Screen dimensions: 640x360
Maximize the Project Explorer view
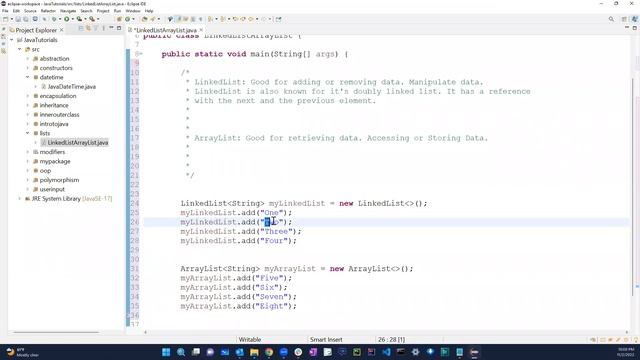coord(119,28)
